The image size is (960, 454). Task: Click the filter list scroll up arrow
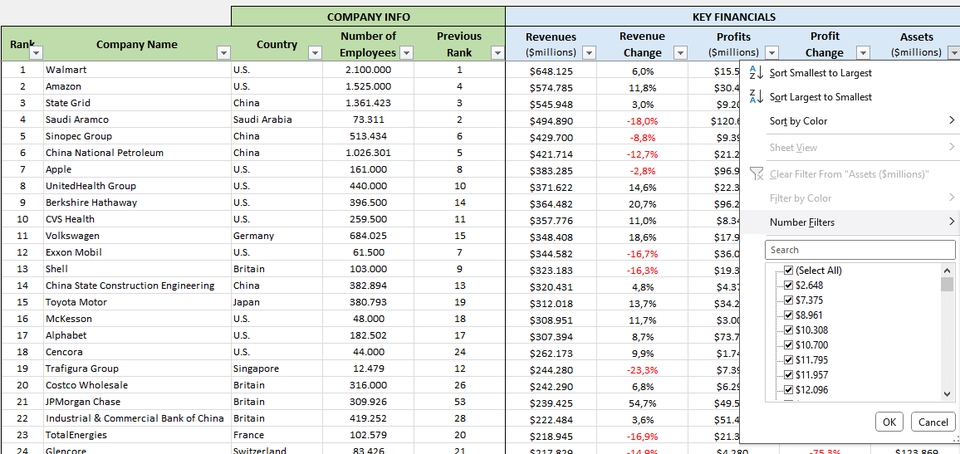(x=947, y=270)
